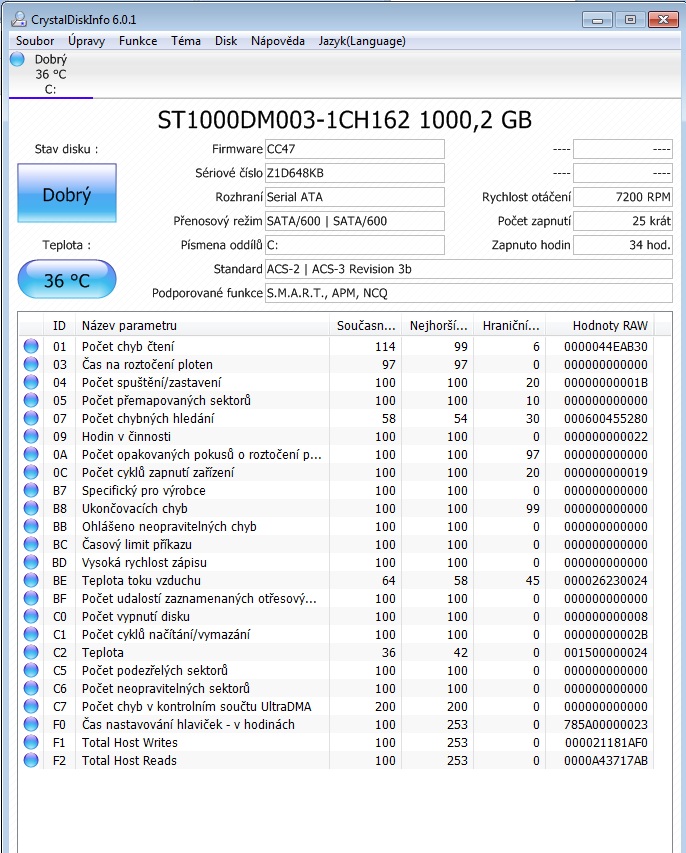Click status icon of row BC Časový limit příkazu
This screenshot has width=686, height=853.
[31, 544]
